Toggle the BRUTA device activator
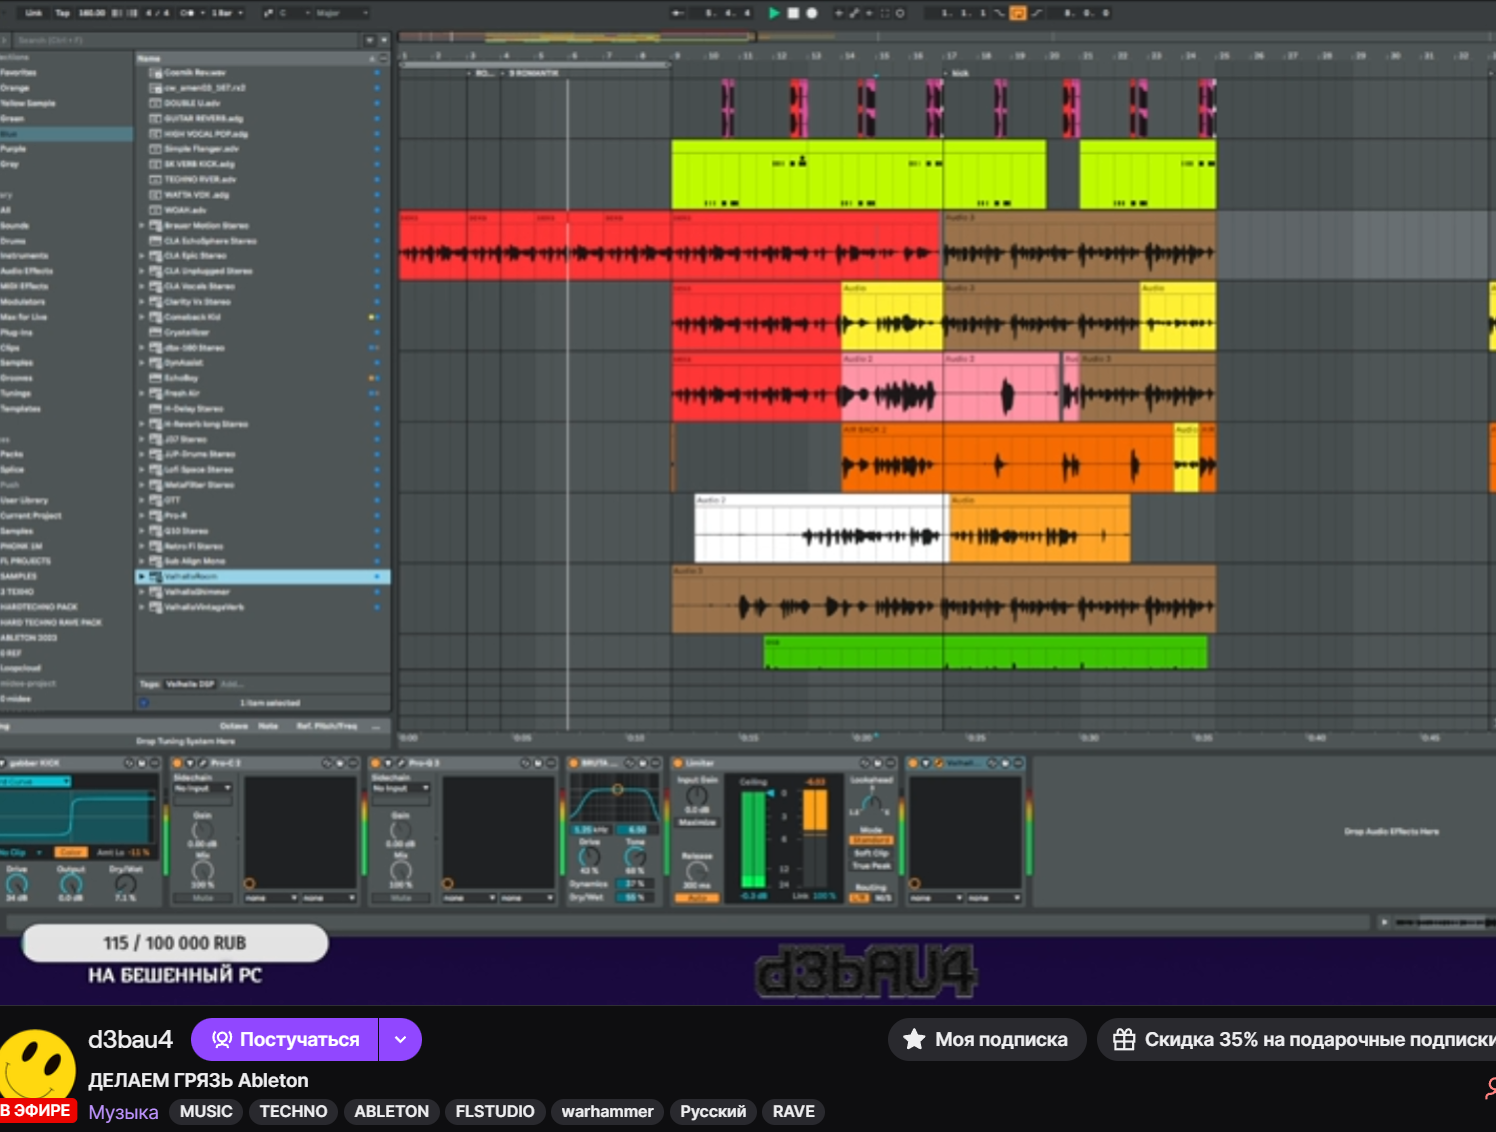 point(574,763)
